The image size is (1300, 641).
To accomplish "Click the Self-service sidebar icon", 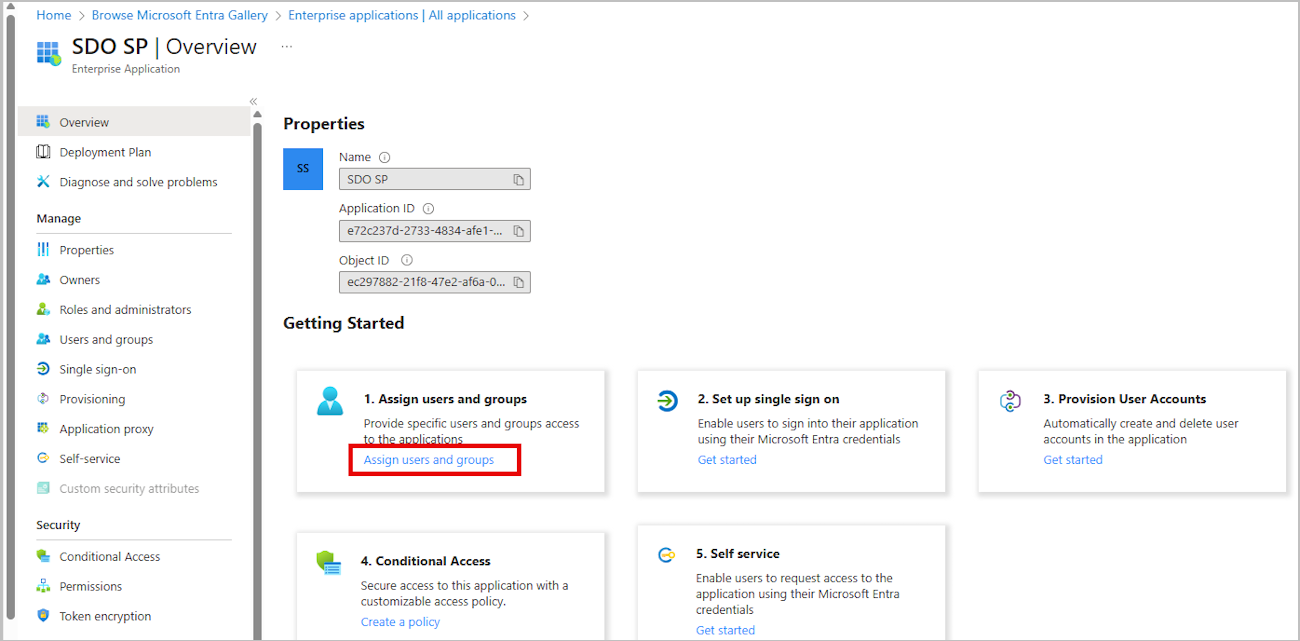I will pos(43,459).
